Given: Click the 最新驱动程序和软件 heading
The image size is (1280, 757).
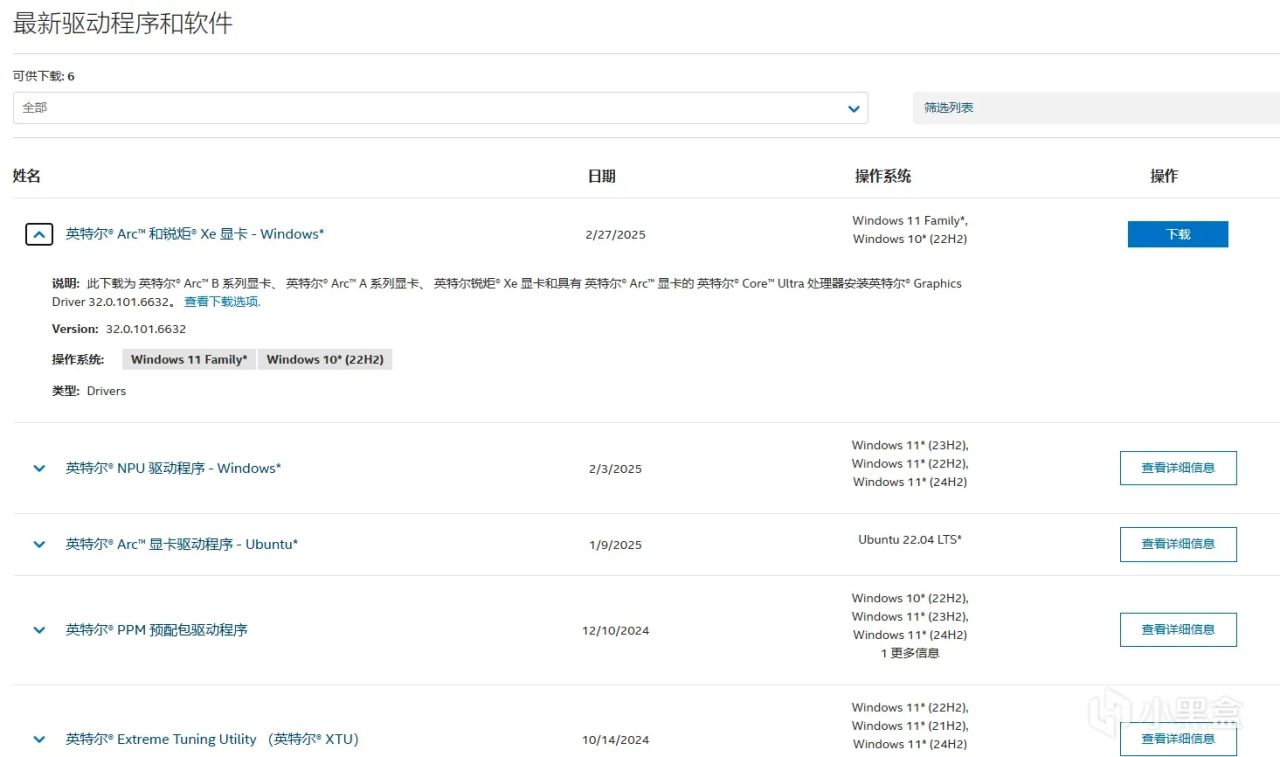Looking at the screenshot, I should [x=123, y=23].
